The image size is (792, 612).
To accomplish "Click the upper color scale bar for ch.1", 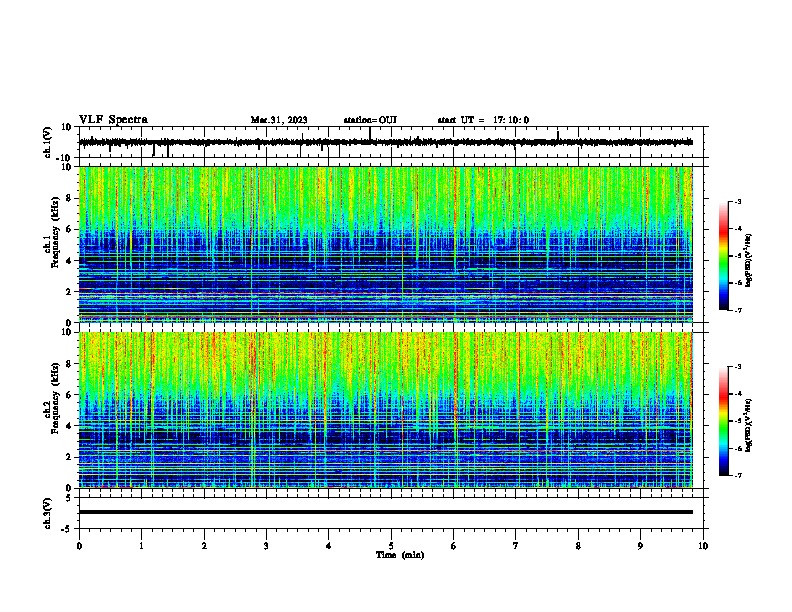I will tap(724, 256).
